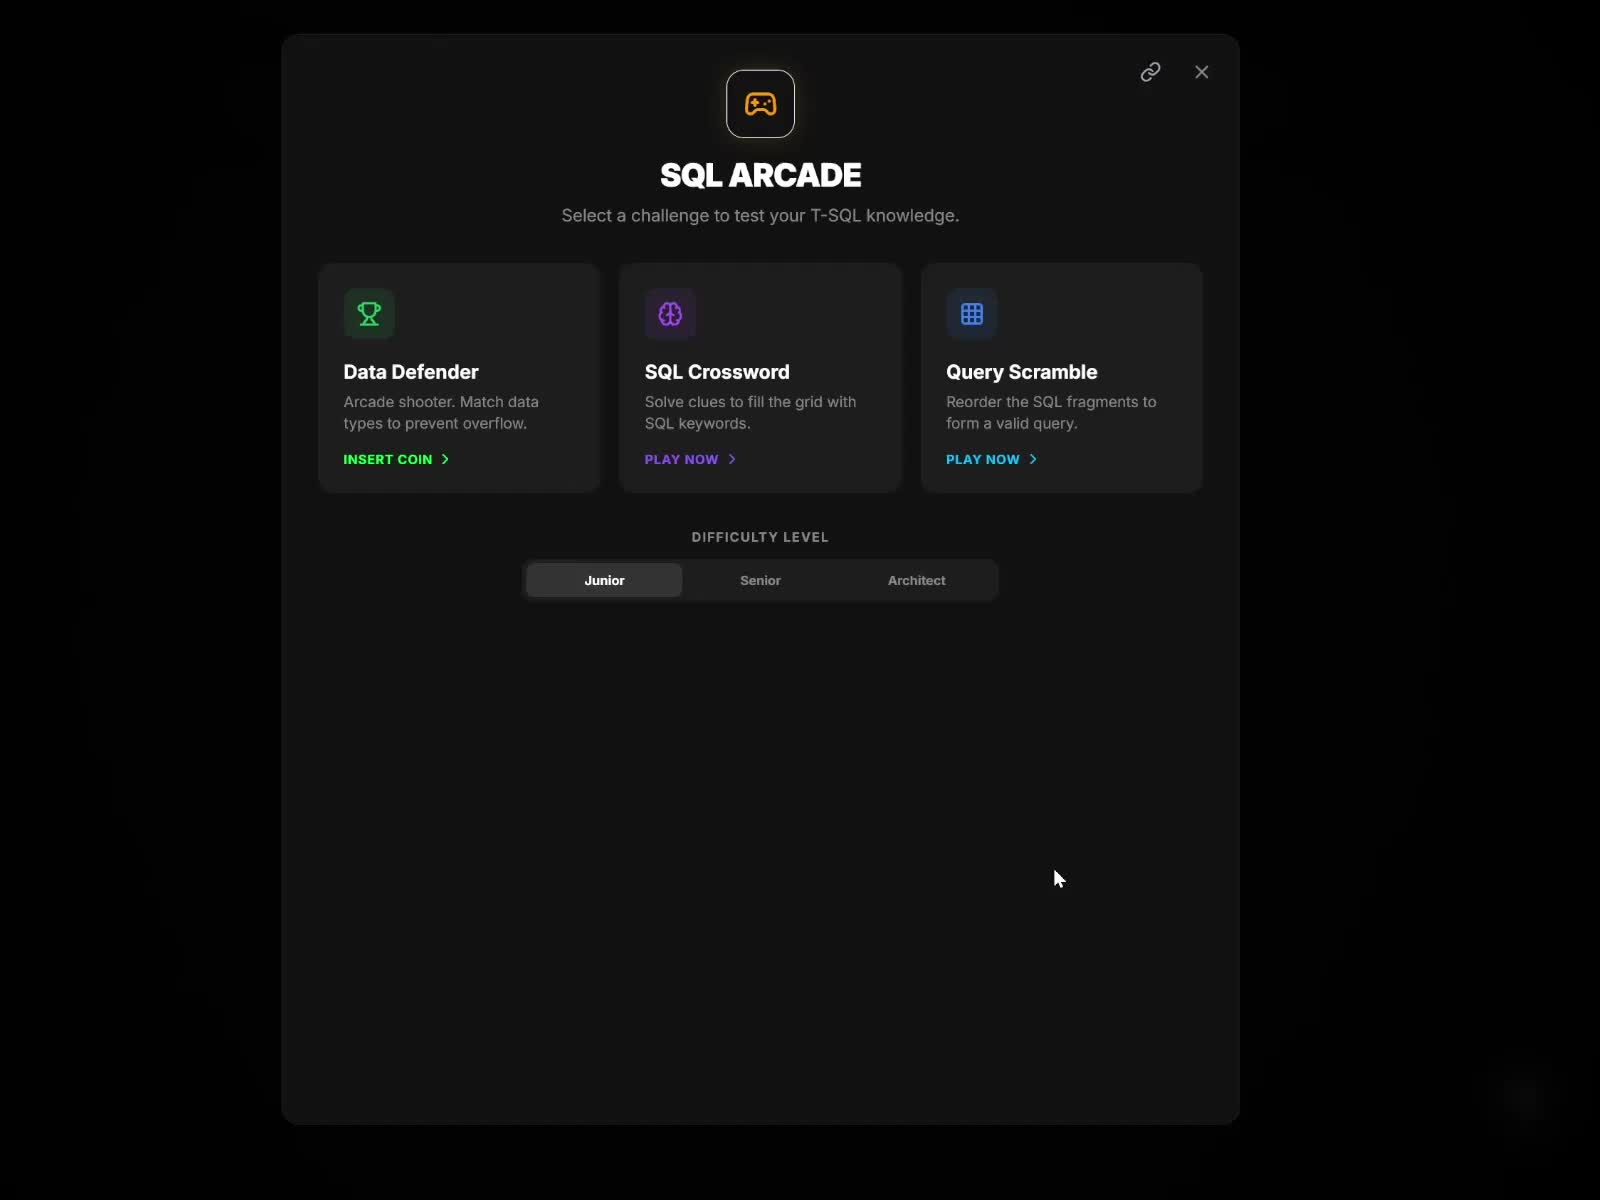Image resolution: width=1600 pixels, height=1200 pixels.
Task: Select the Query Scramble card title
Action: [1021, 372]
